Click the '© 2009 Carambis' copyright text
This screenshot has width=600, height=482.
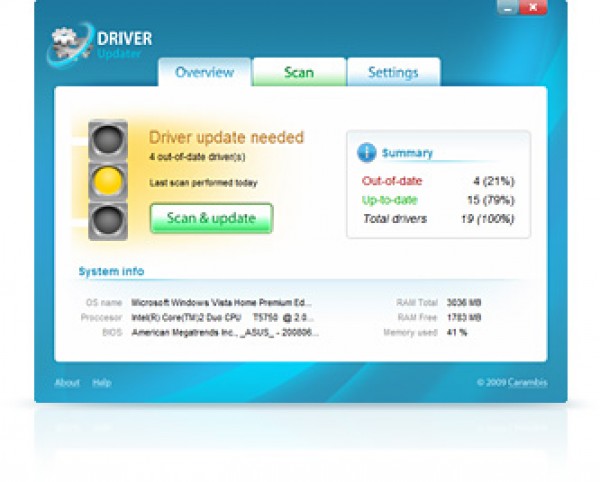(x=512, y=383)
